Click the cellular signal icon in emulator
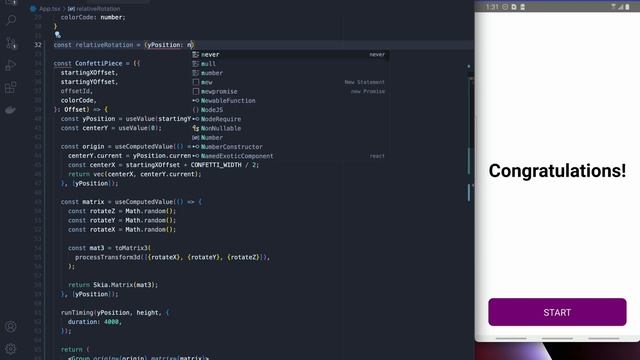The width and height of the screenshot is (640, 360). tap(620, 7)
